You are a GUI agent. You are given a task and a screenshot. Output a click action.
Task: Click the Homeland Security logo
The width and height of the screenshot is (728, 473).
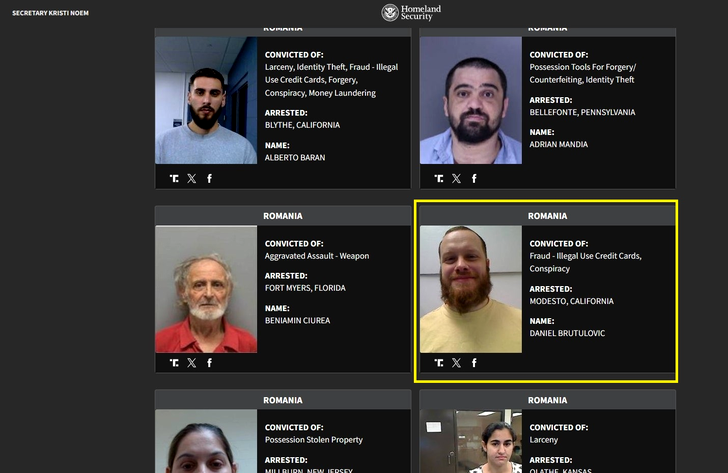[x=411, y=13]
